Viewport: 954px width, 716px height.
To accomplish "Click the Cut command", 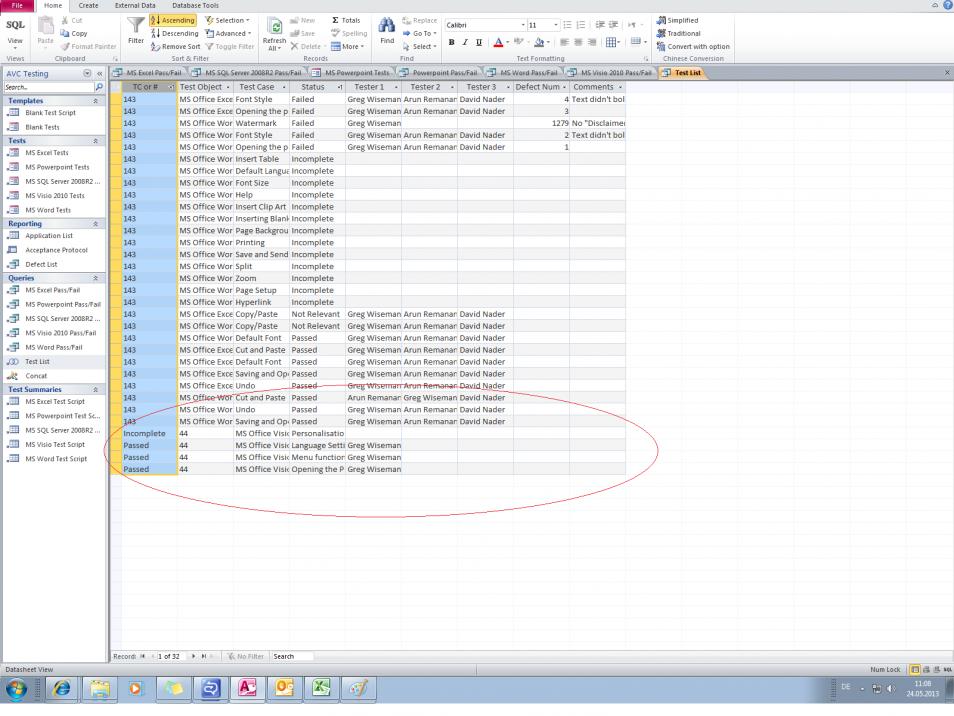I will tap(72, 20).
